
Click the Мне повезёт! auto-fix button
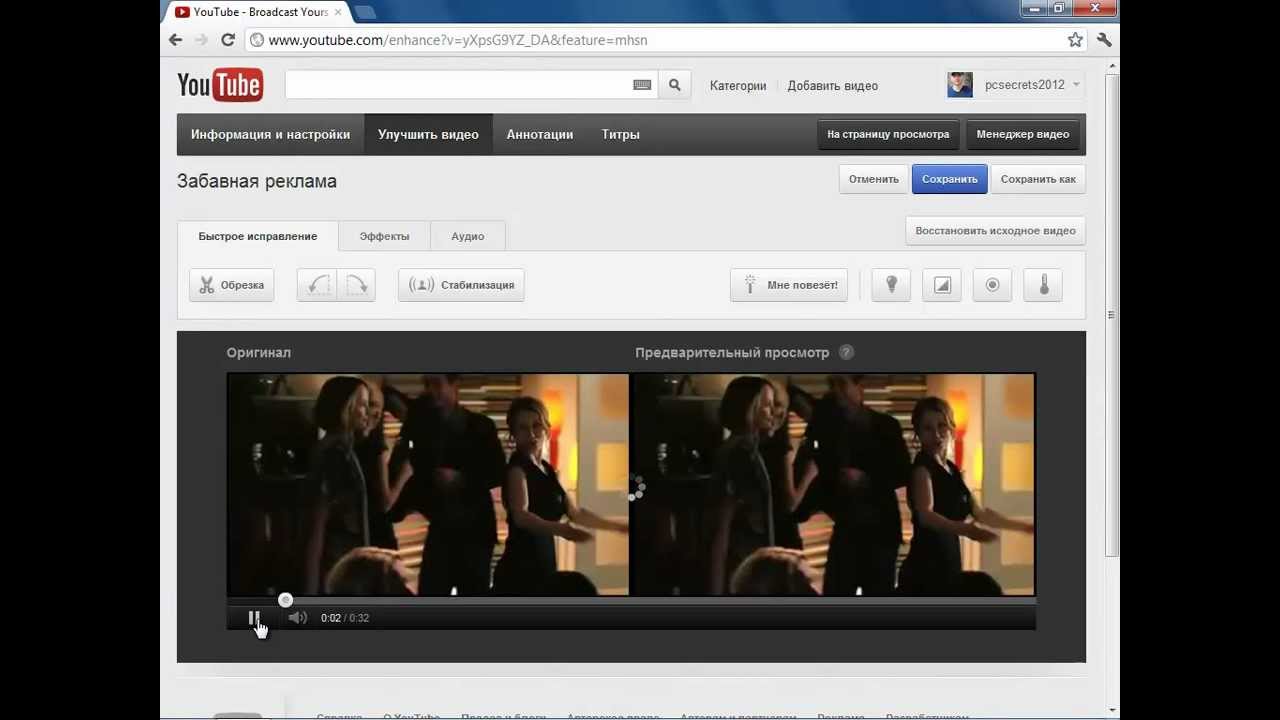click(x=789, y=285)
